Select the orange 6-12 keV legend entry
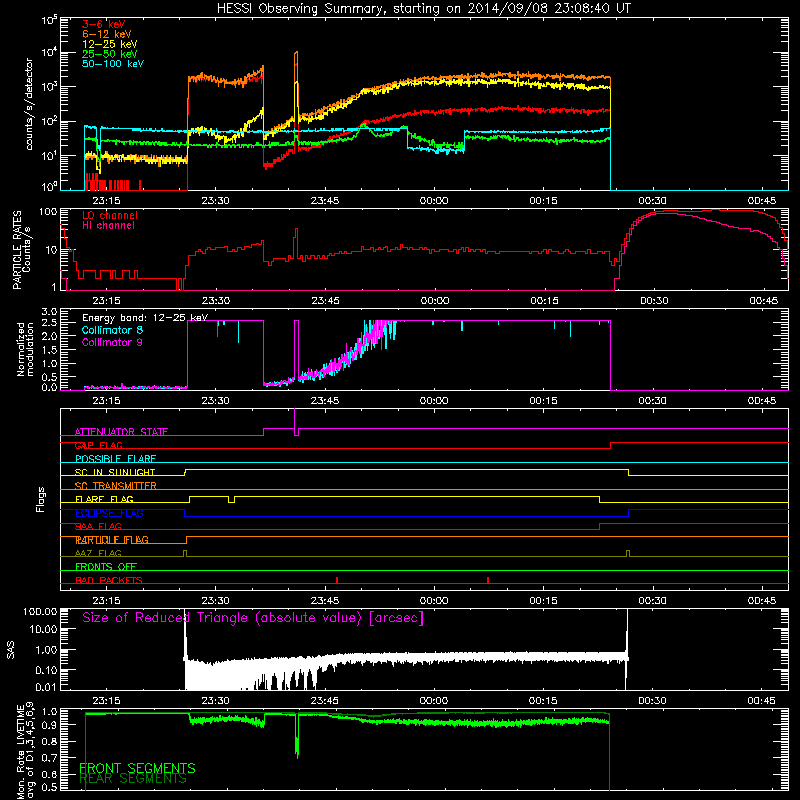 [107, 34]
